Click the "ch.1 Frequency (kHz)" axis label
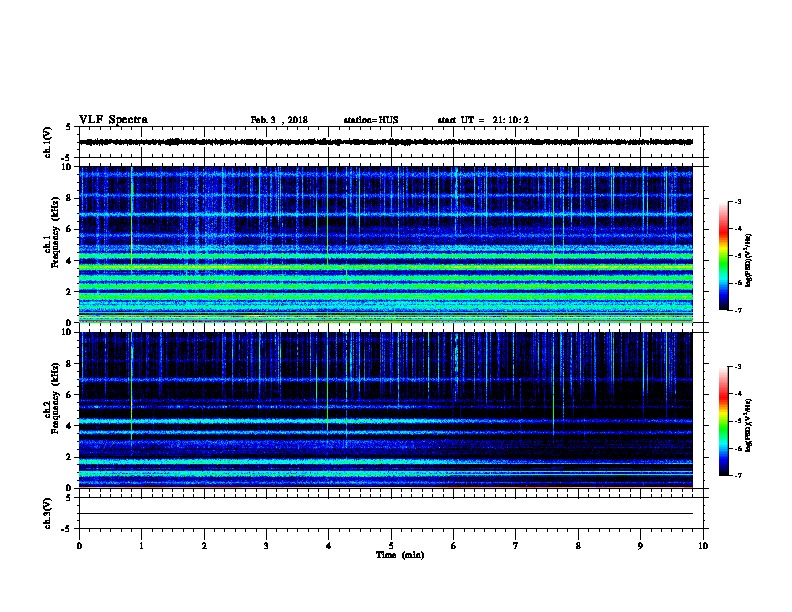The image size is (792, 612). 51,232
